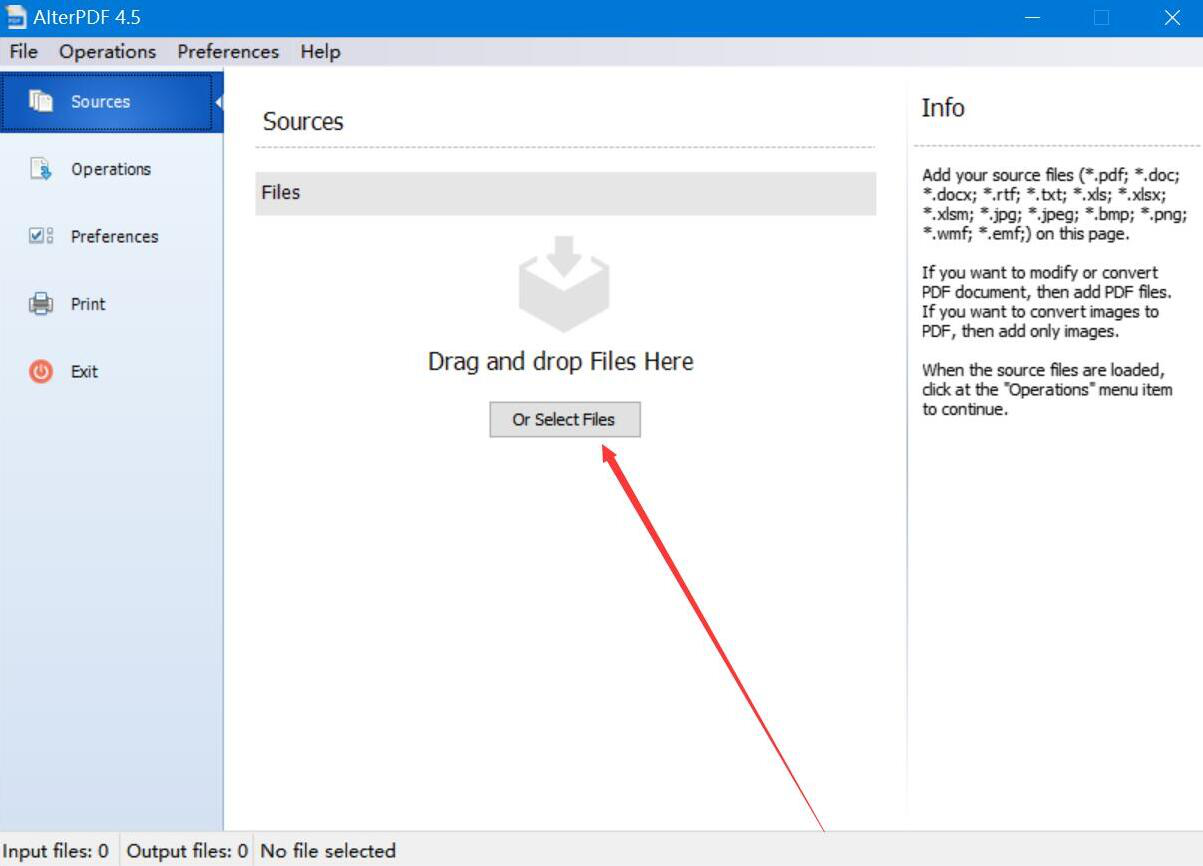Screen dimensions: 1203x866
Task: Click the Exit label in sidebar
Action: (84, 371)
